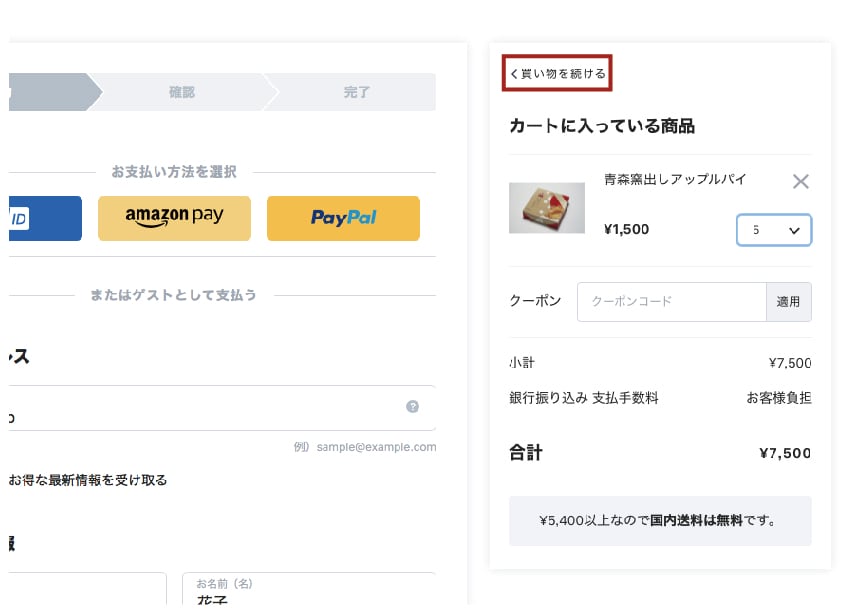
Task: Go to the 完了 step tab
Action: (x=355, y=92)
